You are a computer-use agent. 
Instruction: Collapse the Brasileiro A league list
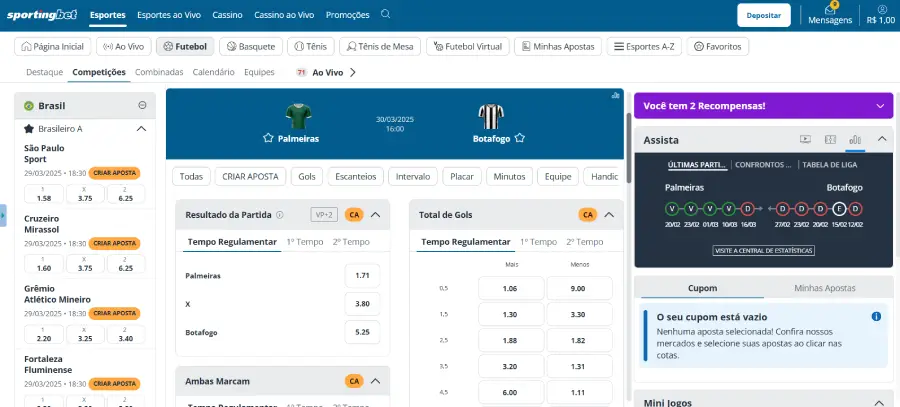click(141, 129)
